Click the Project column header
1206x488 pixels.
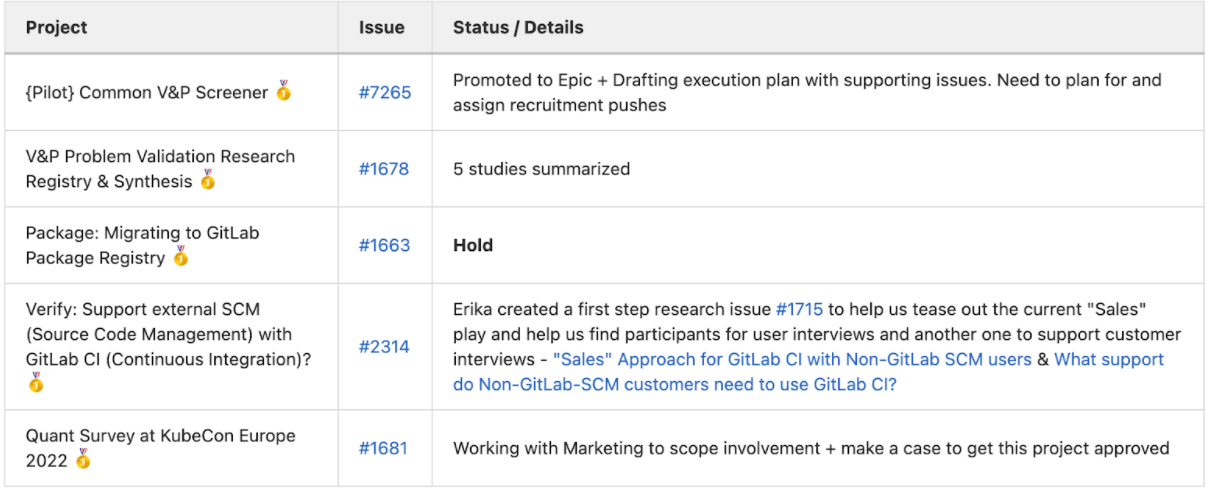(56, 27)
